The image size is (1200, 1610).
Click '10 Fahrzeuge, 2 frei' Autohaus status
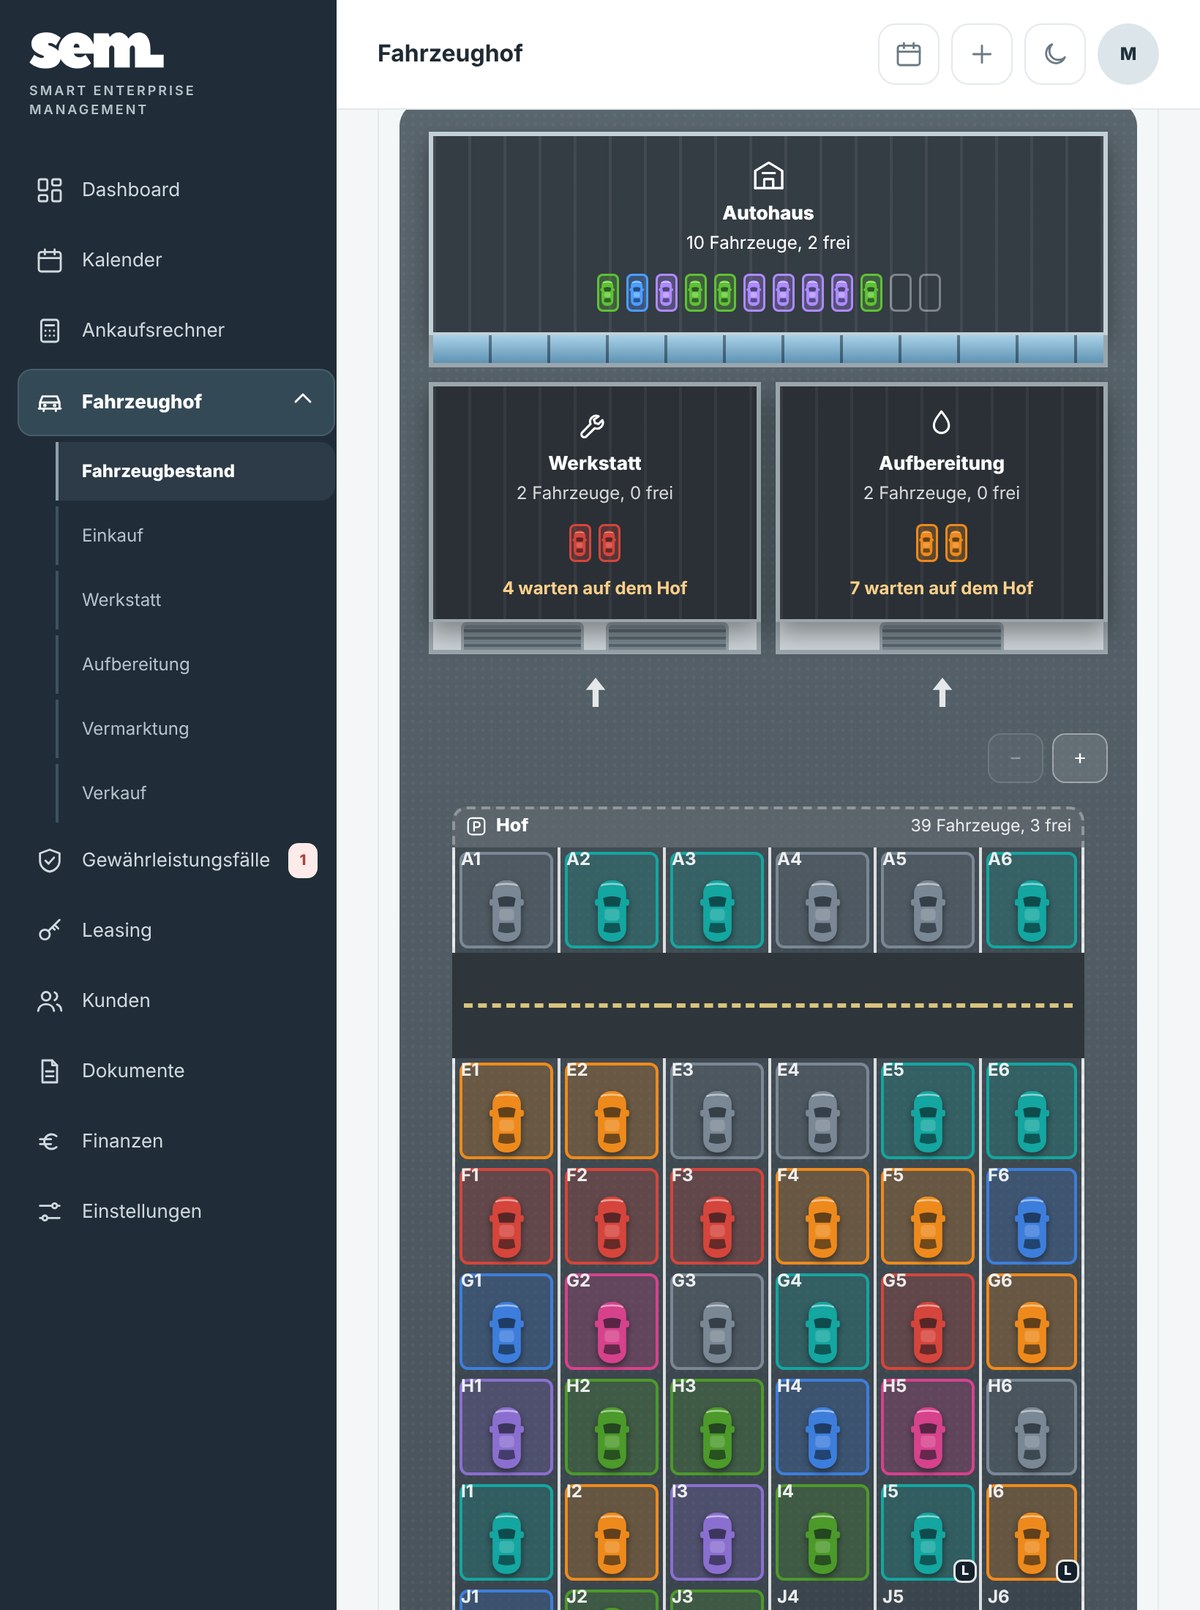[x=768, y=243]
